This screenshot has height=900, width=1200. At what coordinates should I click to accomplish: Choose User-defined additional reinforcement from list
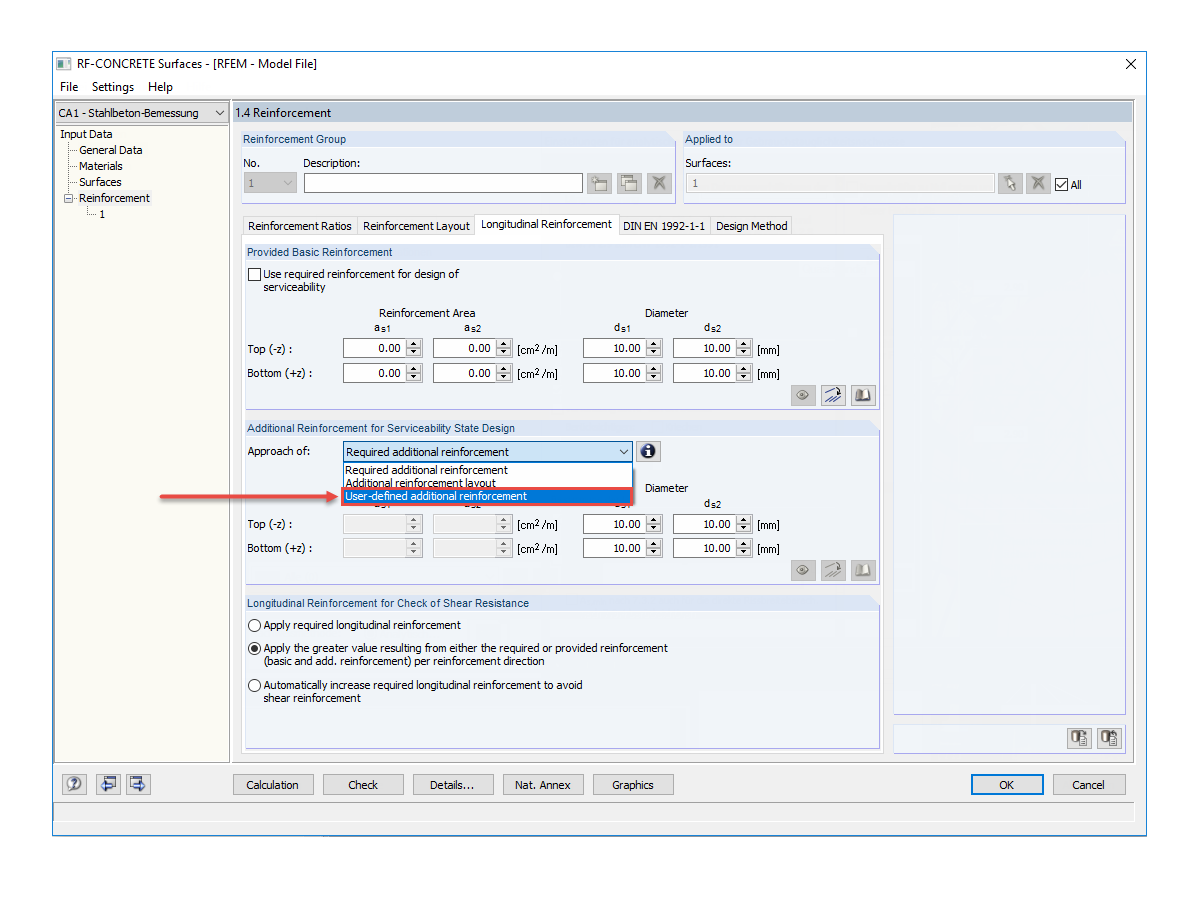[x=487, y=496]
